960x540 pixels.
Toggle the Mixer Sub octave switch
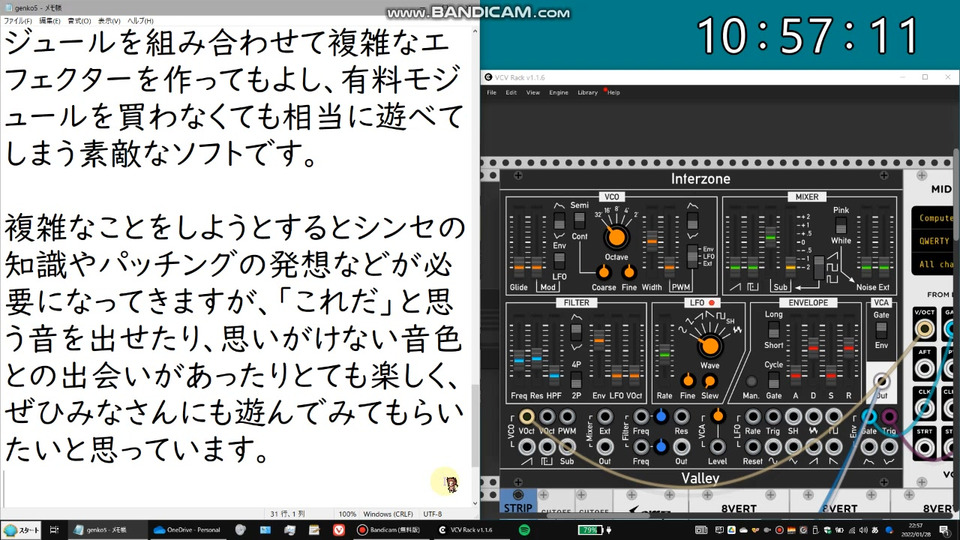819,266
